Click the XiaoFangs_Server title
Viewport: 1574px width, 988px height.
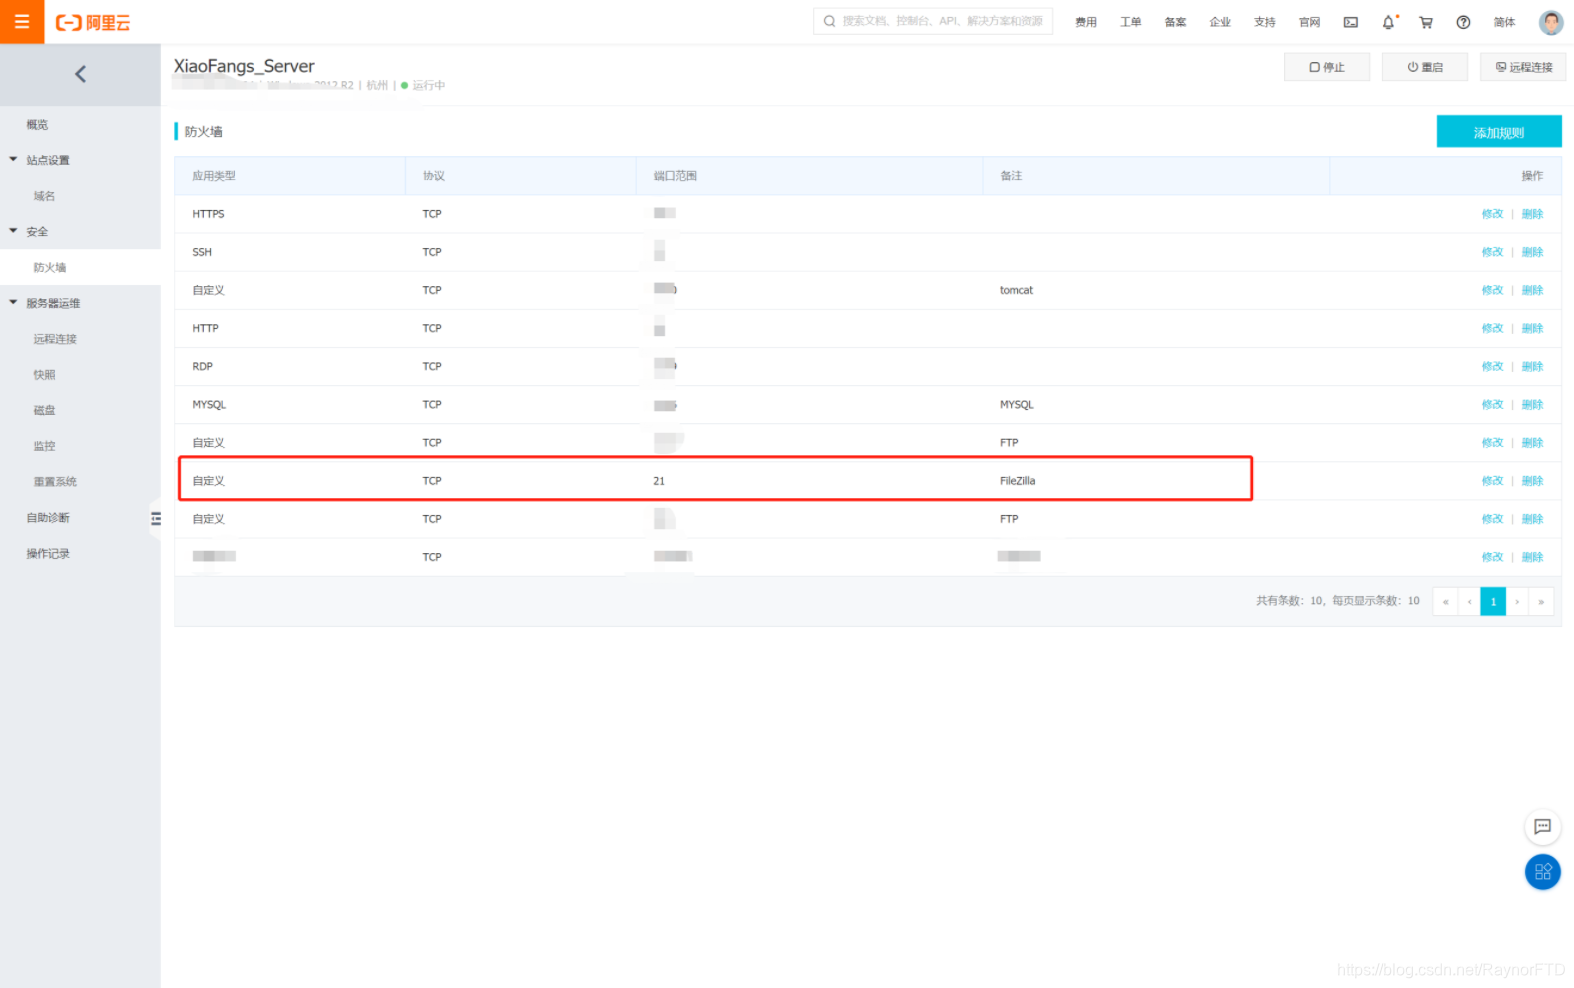click(x=244, y=66)
